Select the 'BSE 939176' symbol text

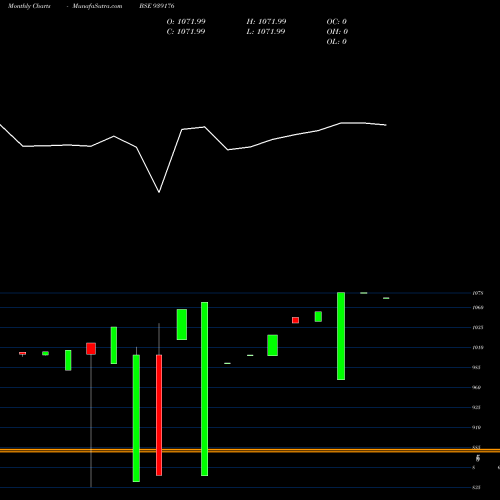pos(157,6)
